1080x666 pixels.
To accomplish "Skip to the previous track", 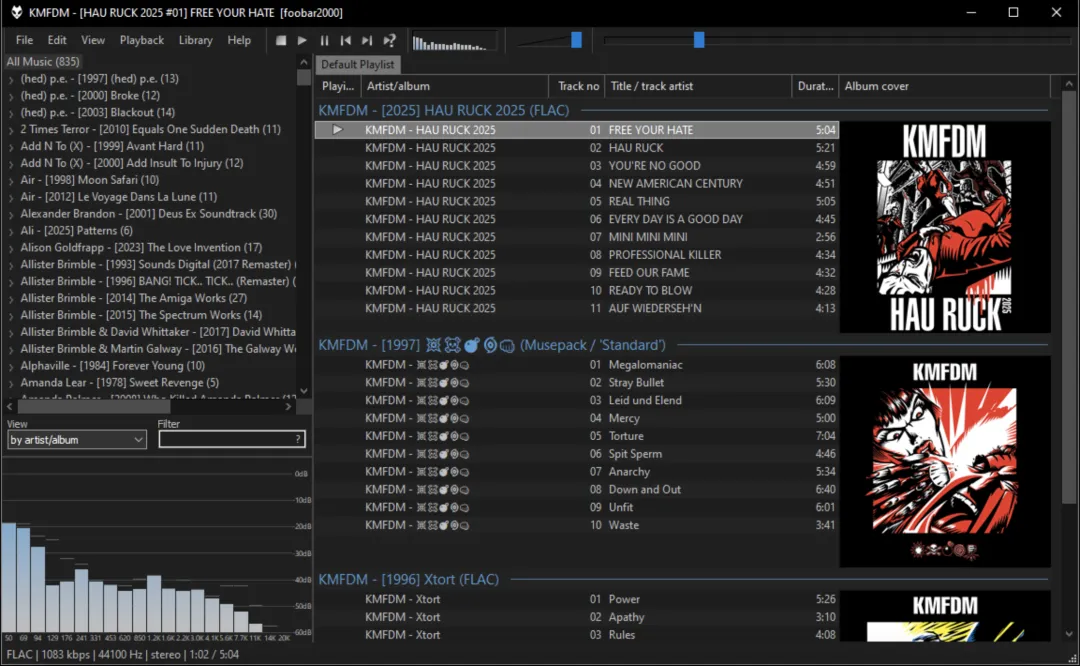I will click(346, 40).
